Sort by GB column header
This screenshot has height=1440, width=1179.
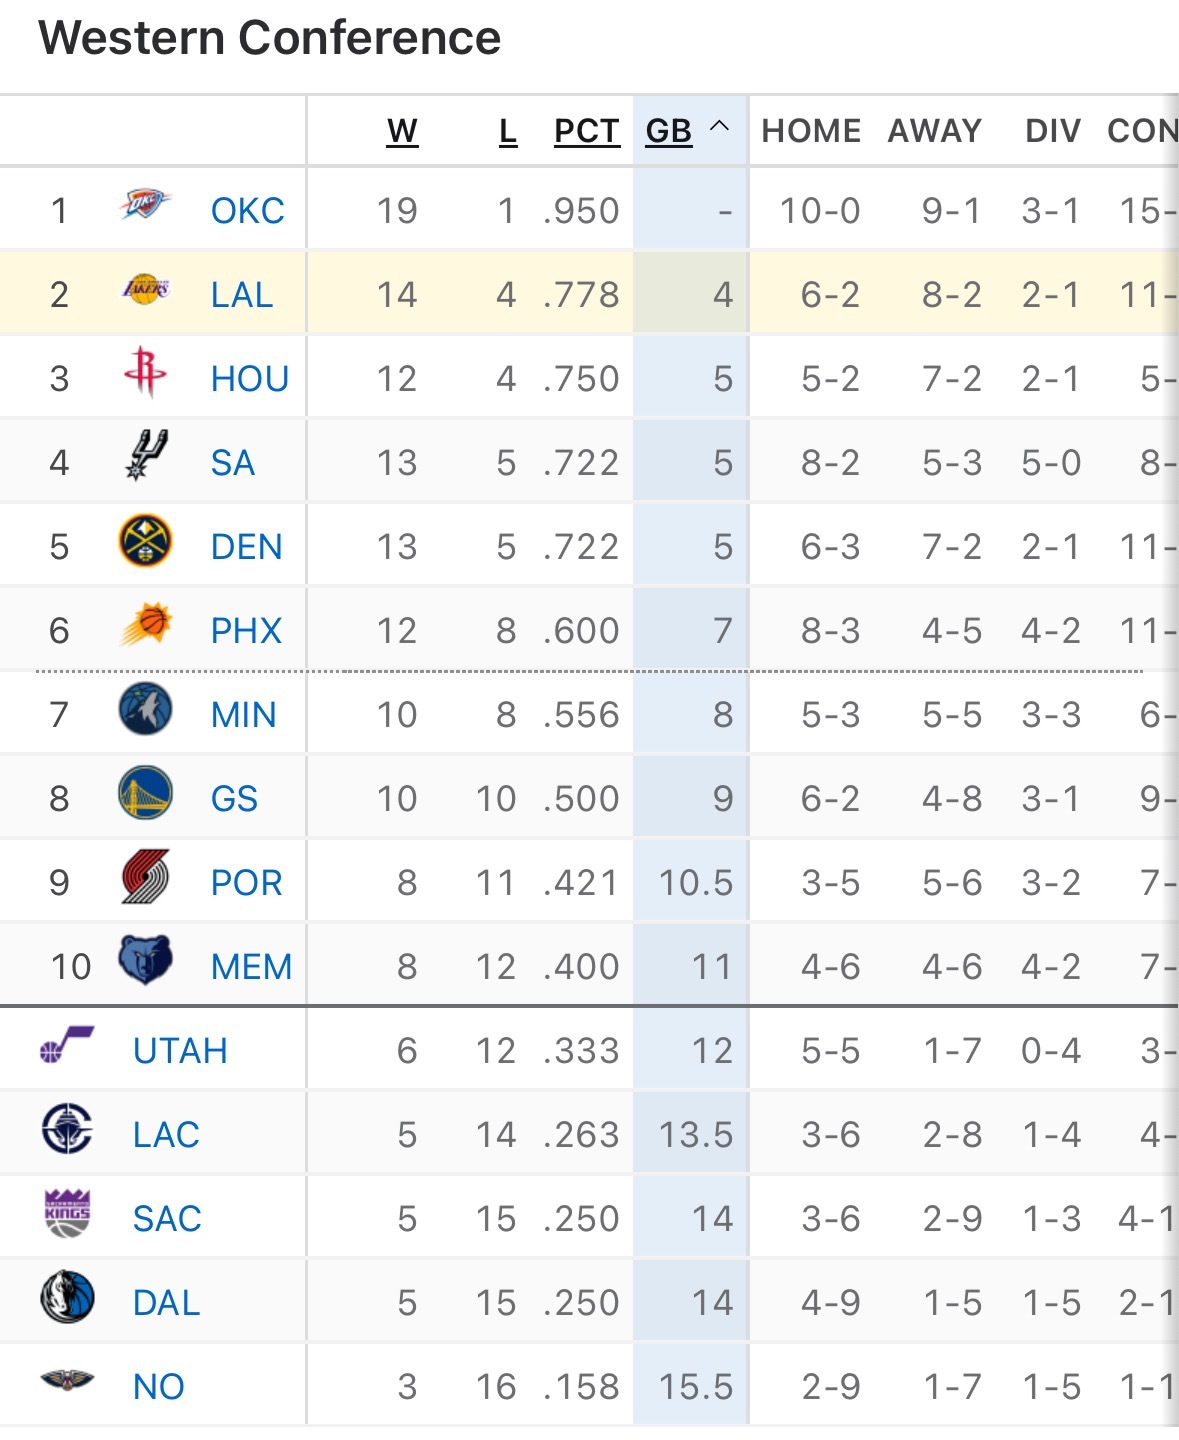click(668, 131)
